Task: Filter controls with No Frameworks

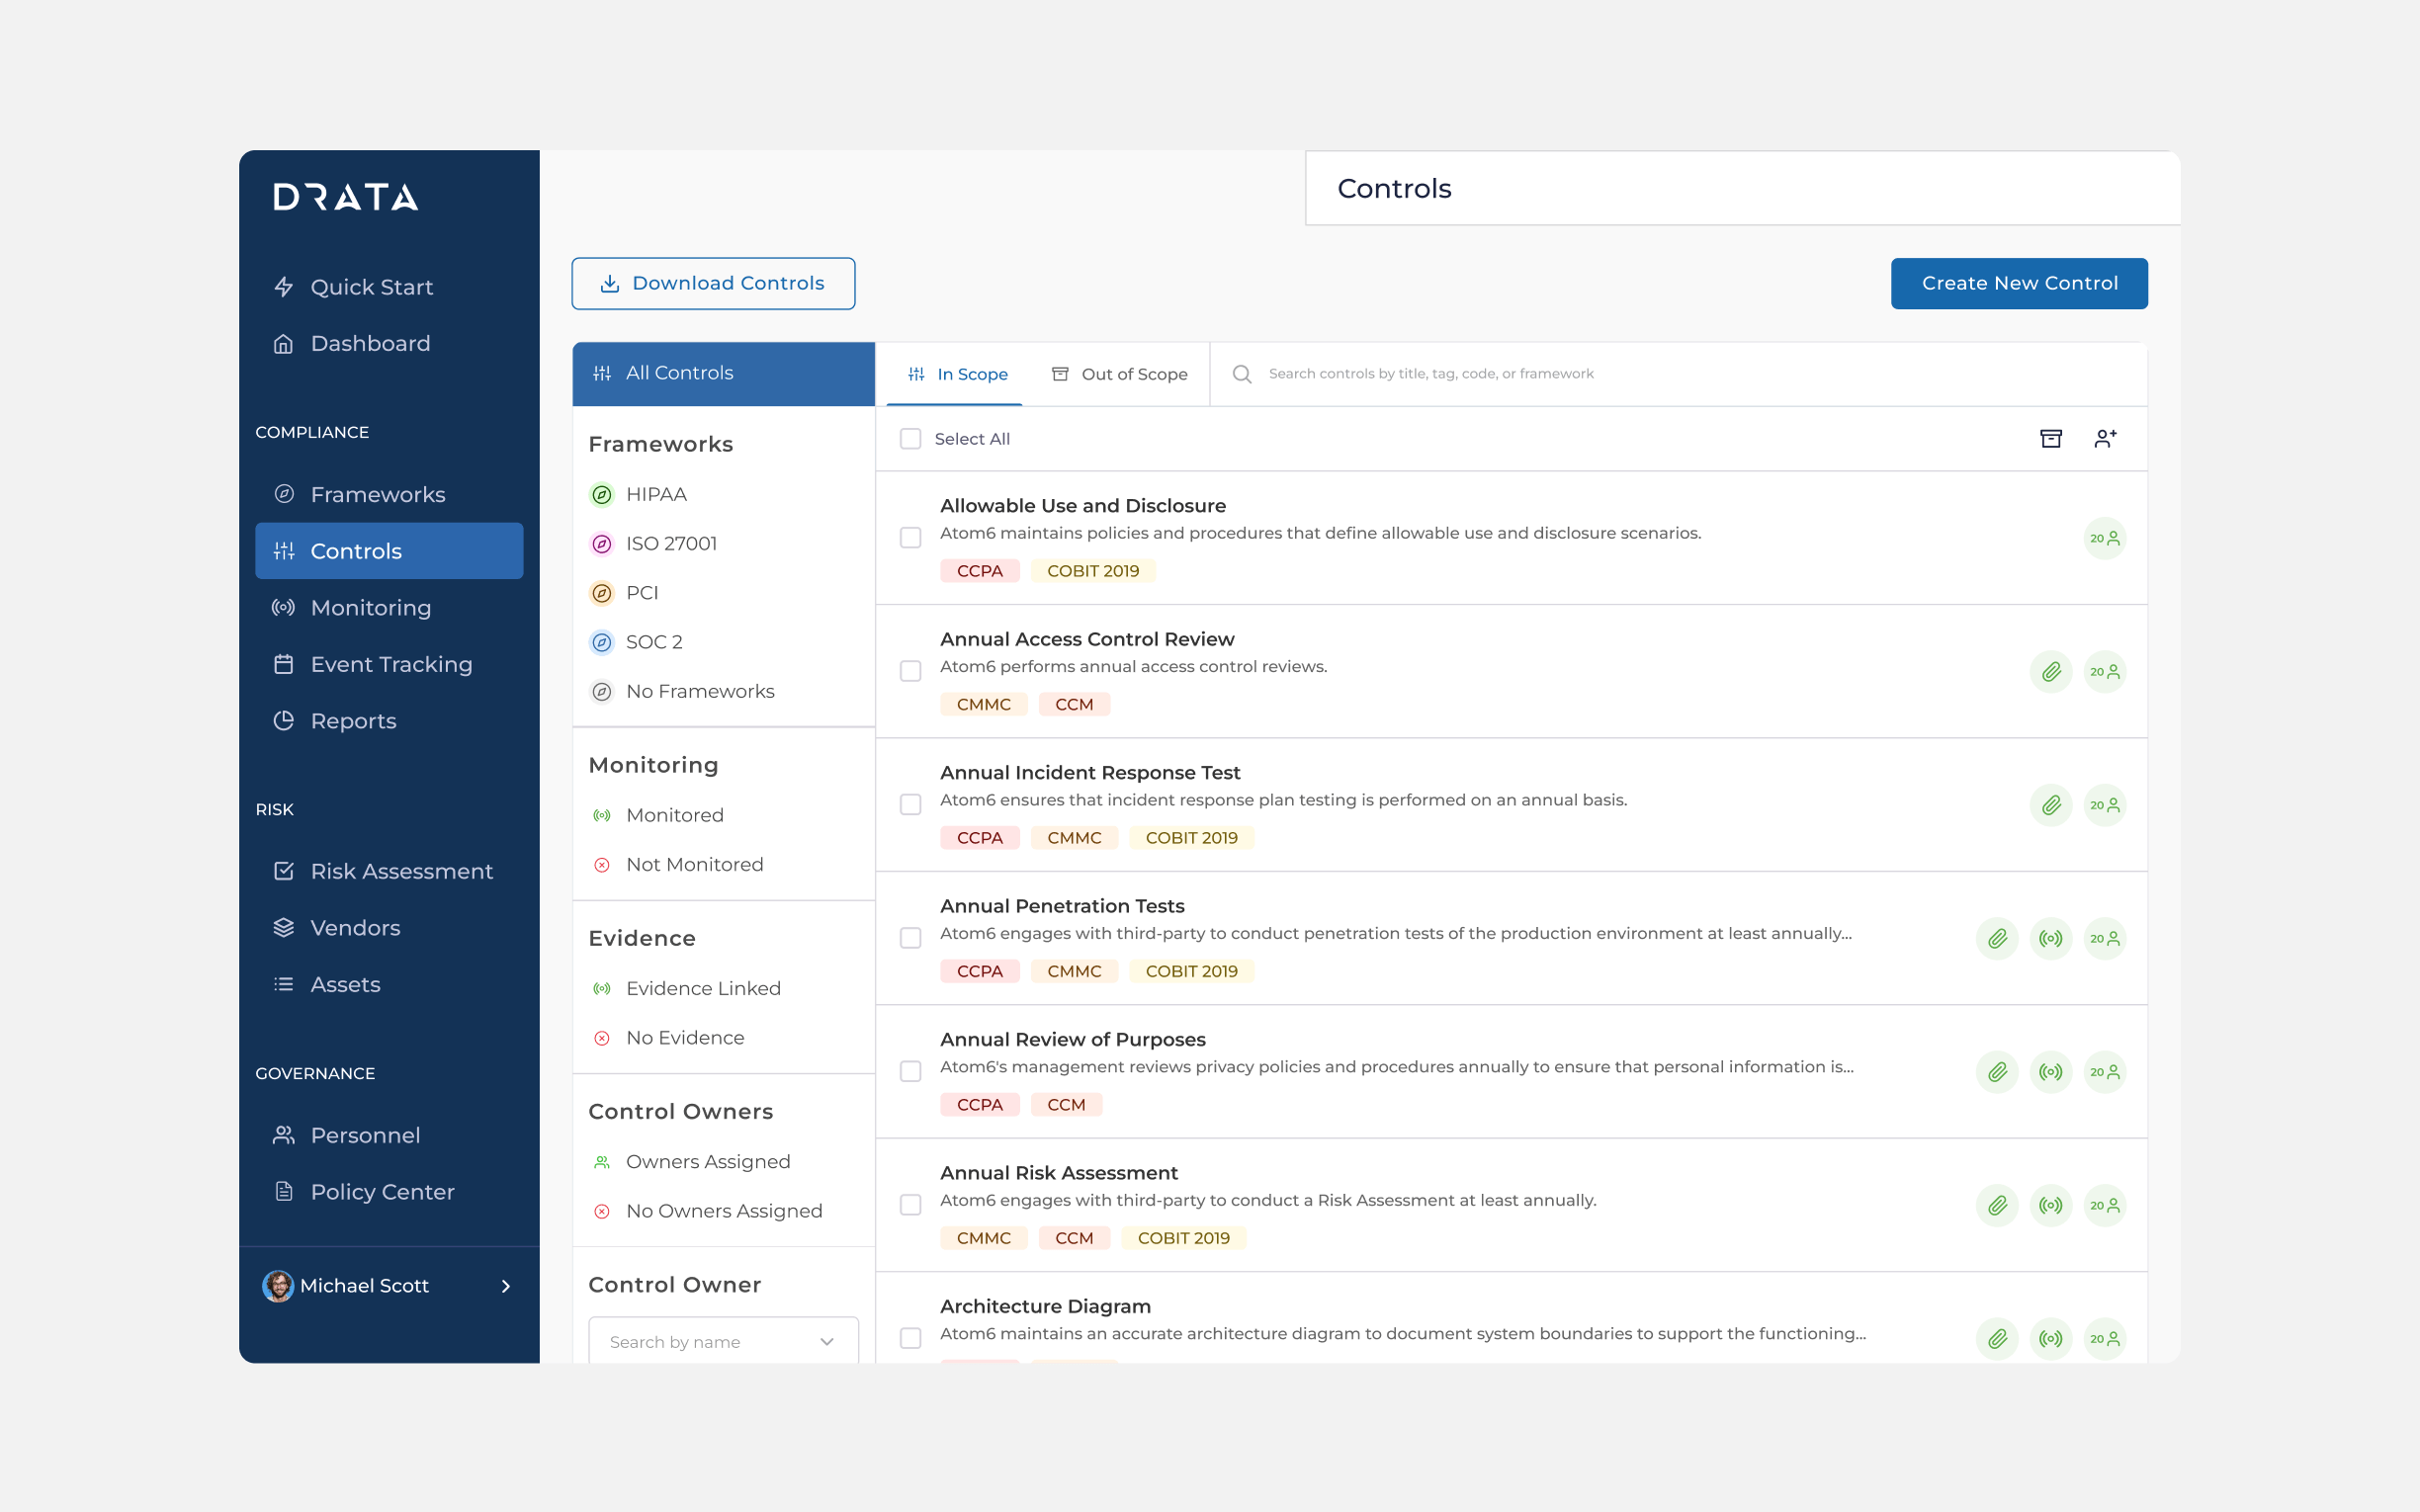Action: pos(682,691)
